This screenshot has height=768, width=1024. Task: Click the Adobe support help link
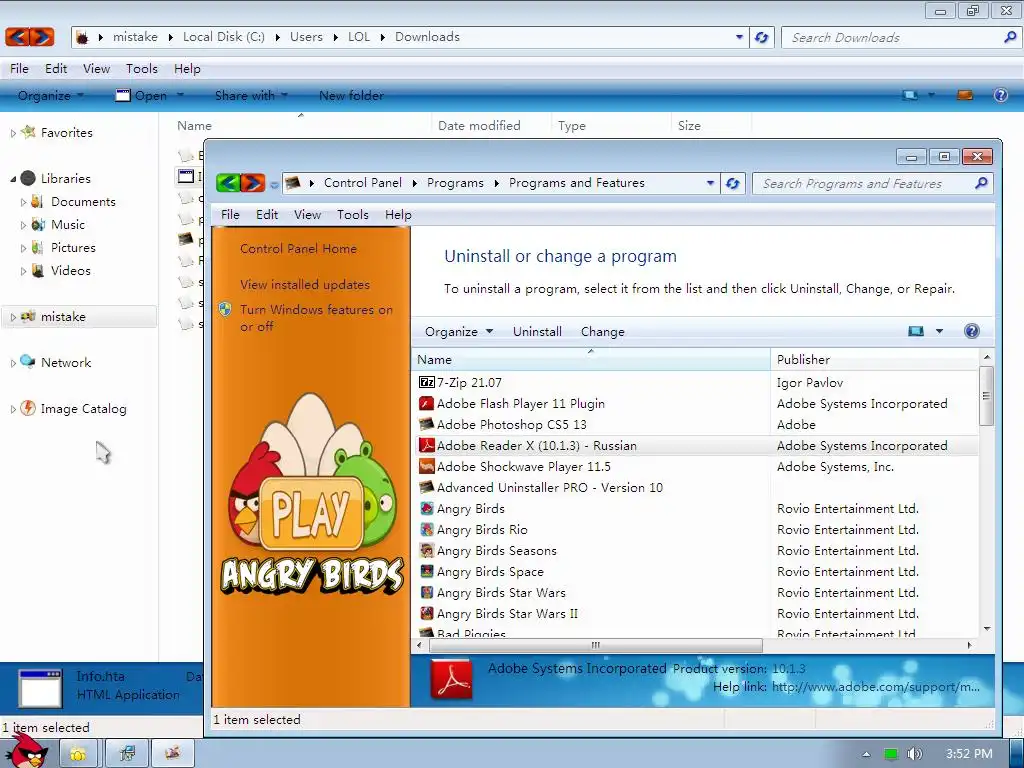[876, 687]
